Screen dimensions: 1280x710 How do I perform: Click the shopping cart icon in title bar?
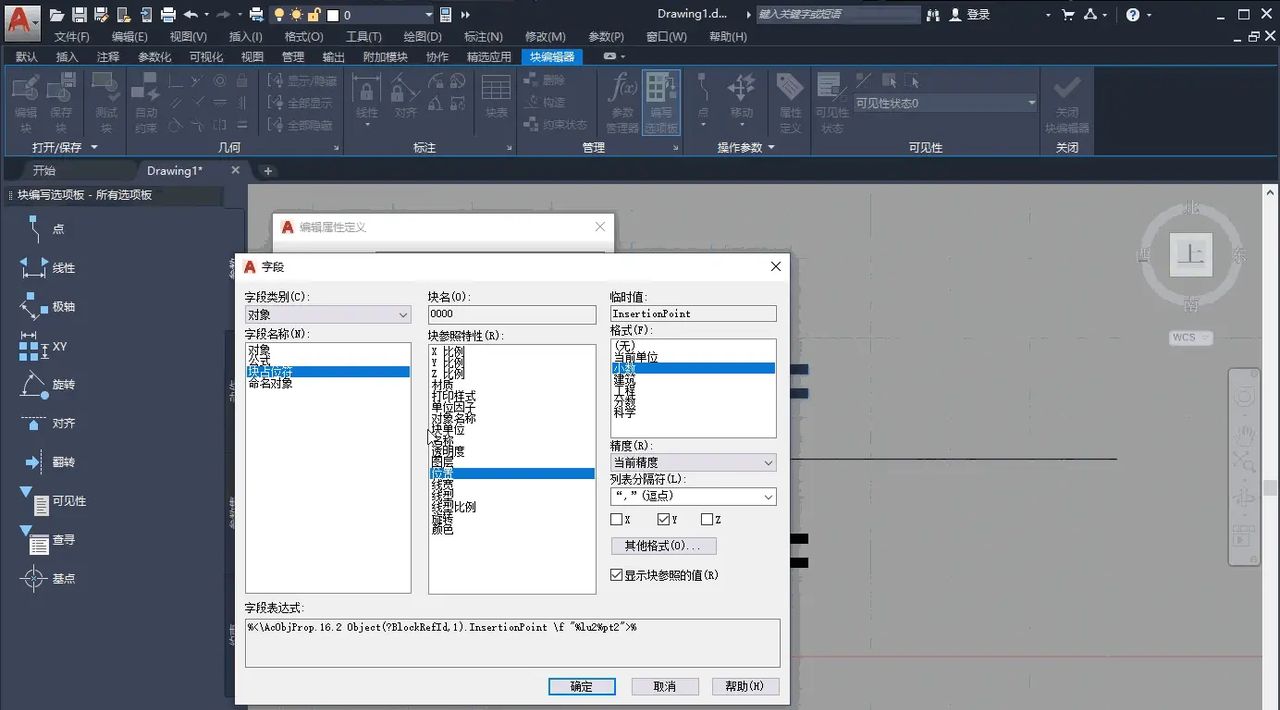tap(1068, 15)
